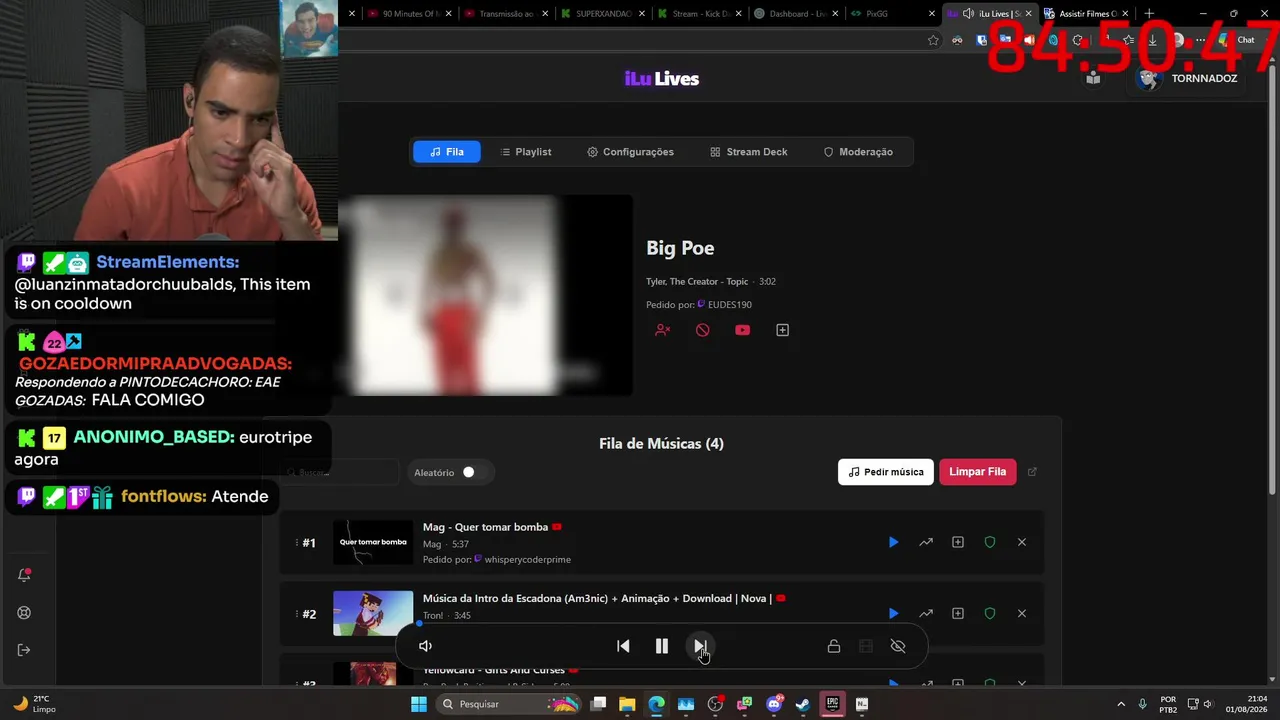Pause the current song
1280x720 pixels.
click(662, 646)
